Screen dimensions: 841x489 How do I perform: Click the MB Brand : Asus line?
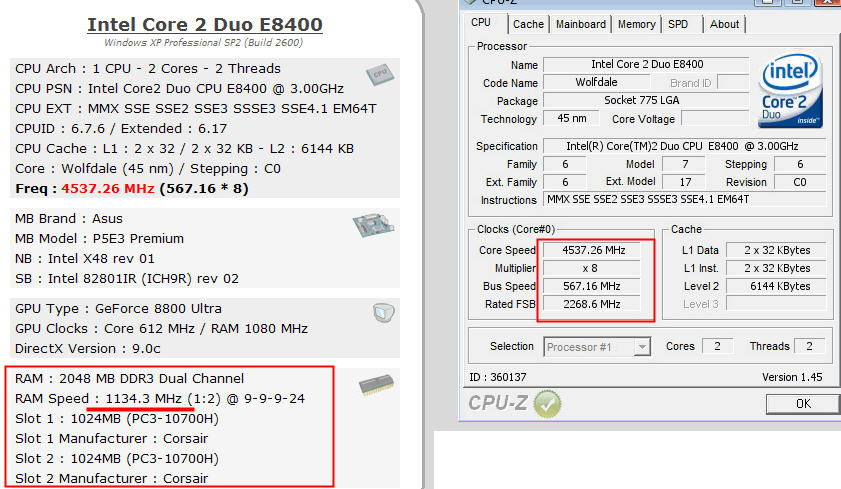[x=69, y=219]
